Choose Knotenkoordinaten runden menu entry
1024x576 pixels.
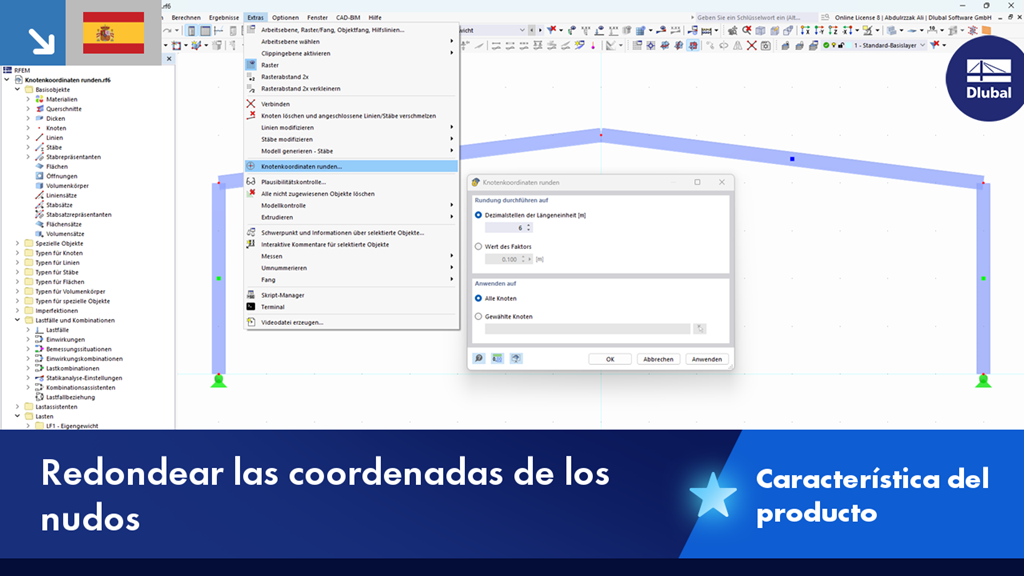(x=351, y=167)
